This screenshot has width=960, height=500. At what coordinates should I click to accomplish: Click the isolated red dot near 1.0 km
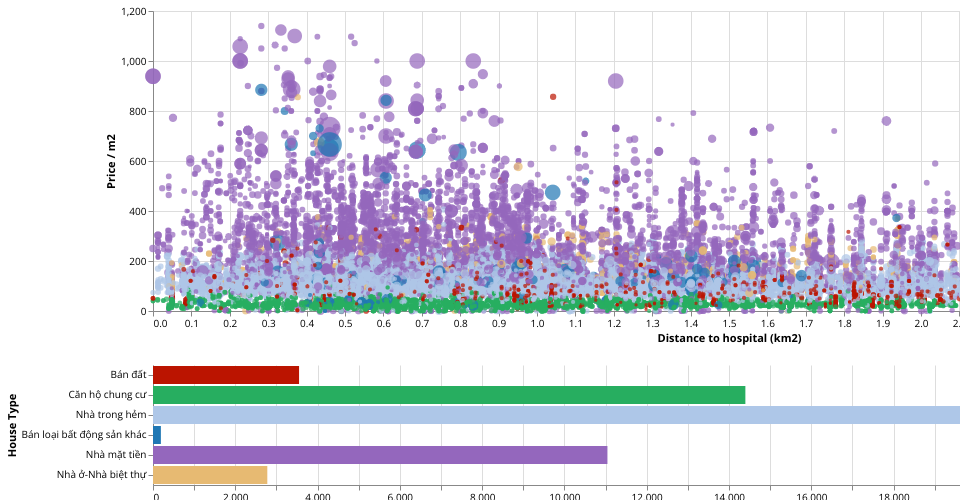553,97
